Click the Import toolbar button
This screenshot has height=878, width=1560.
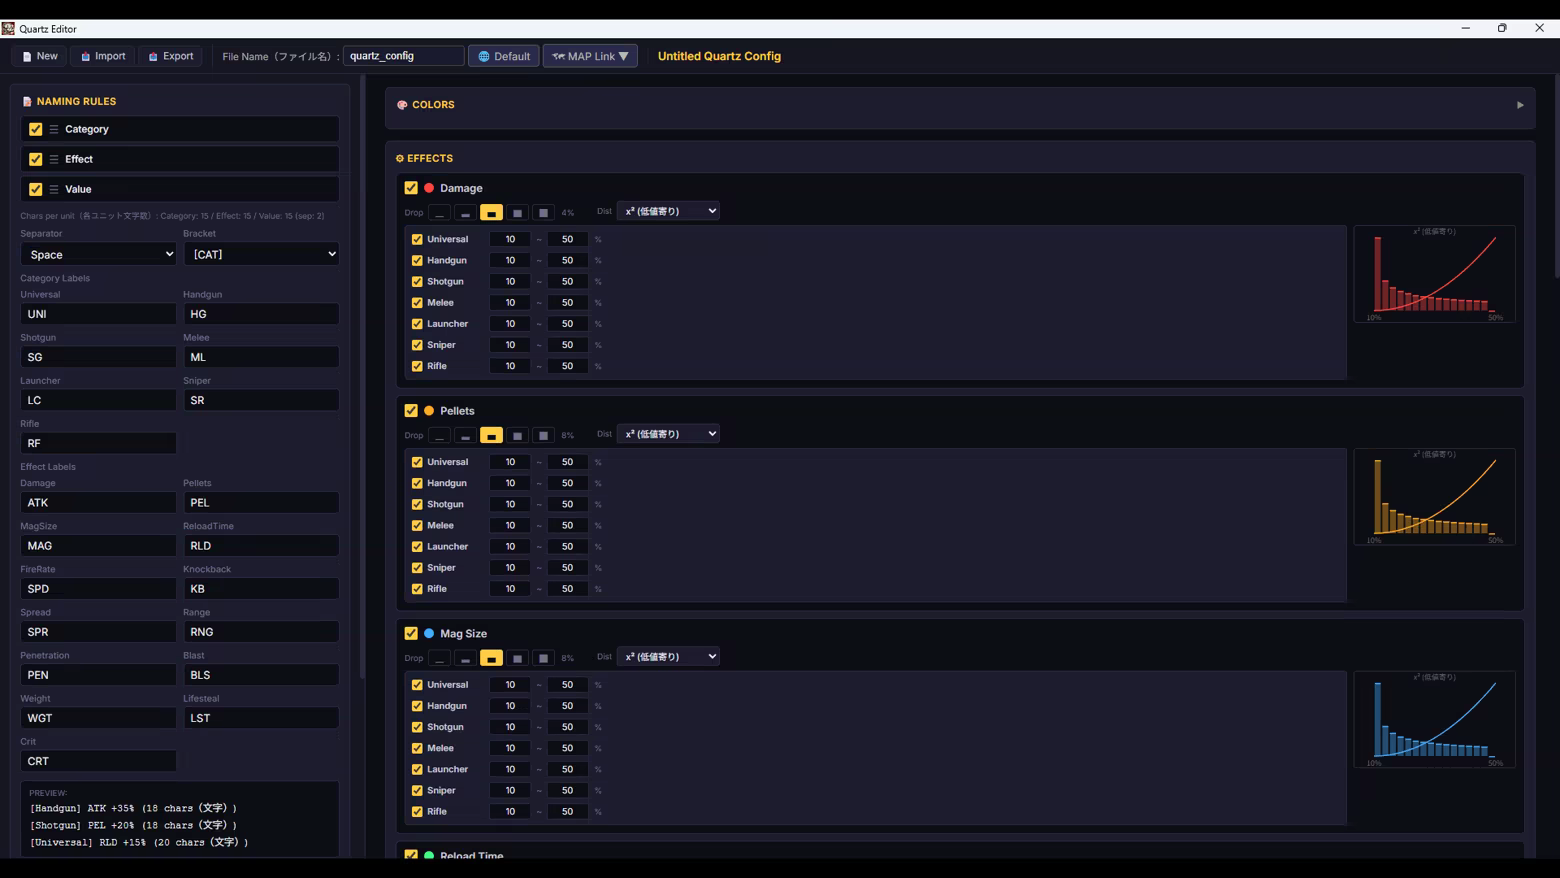click(x=103, y=56)
